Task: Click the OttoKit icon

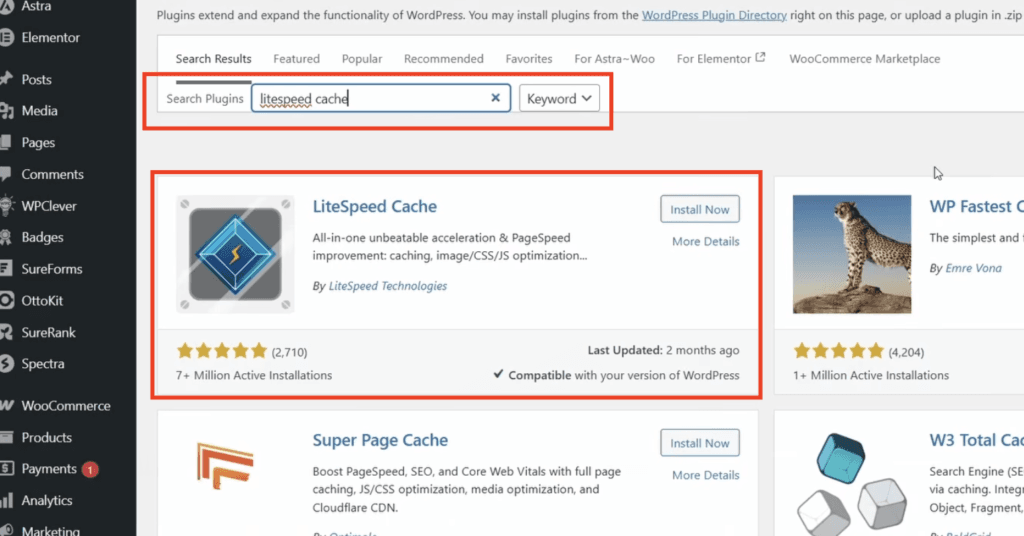Action: (6, 300)
